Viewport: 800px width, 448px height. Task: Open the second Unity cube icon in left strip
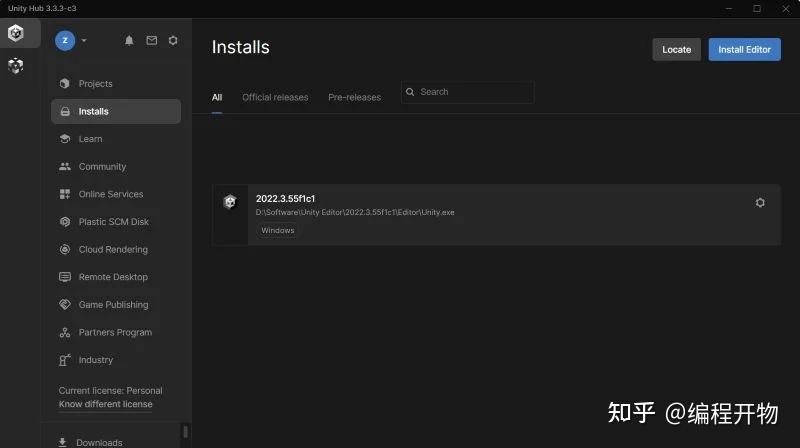[16, 66]
